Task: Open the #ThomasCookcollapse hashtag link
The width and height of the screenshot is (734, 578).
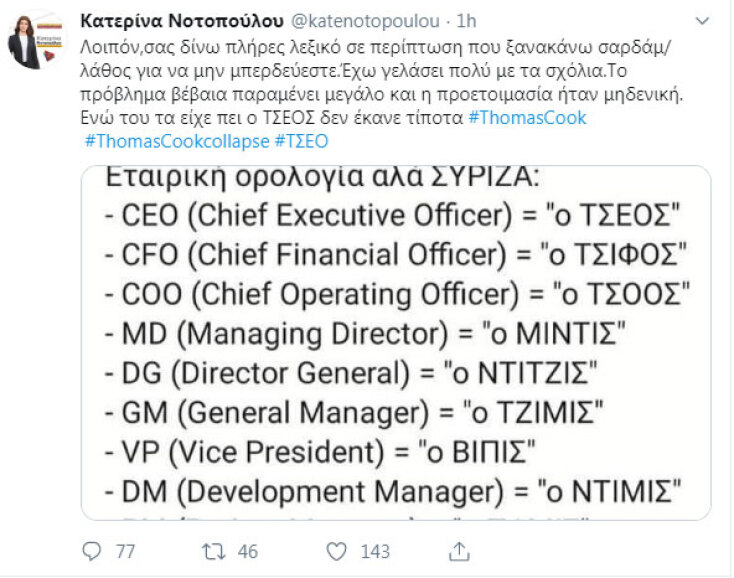Action: pyautogui.click(x=176, y=141)
